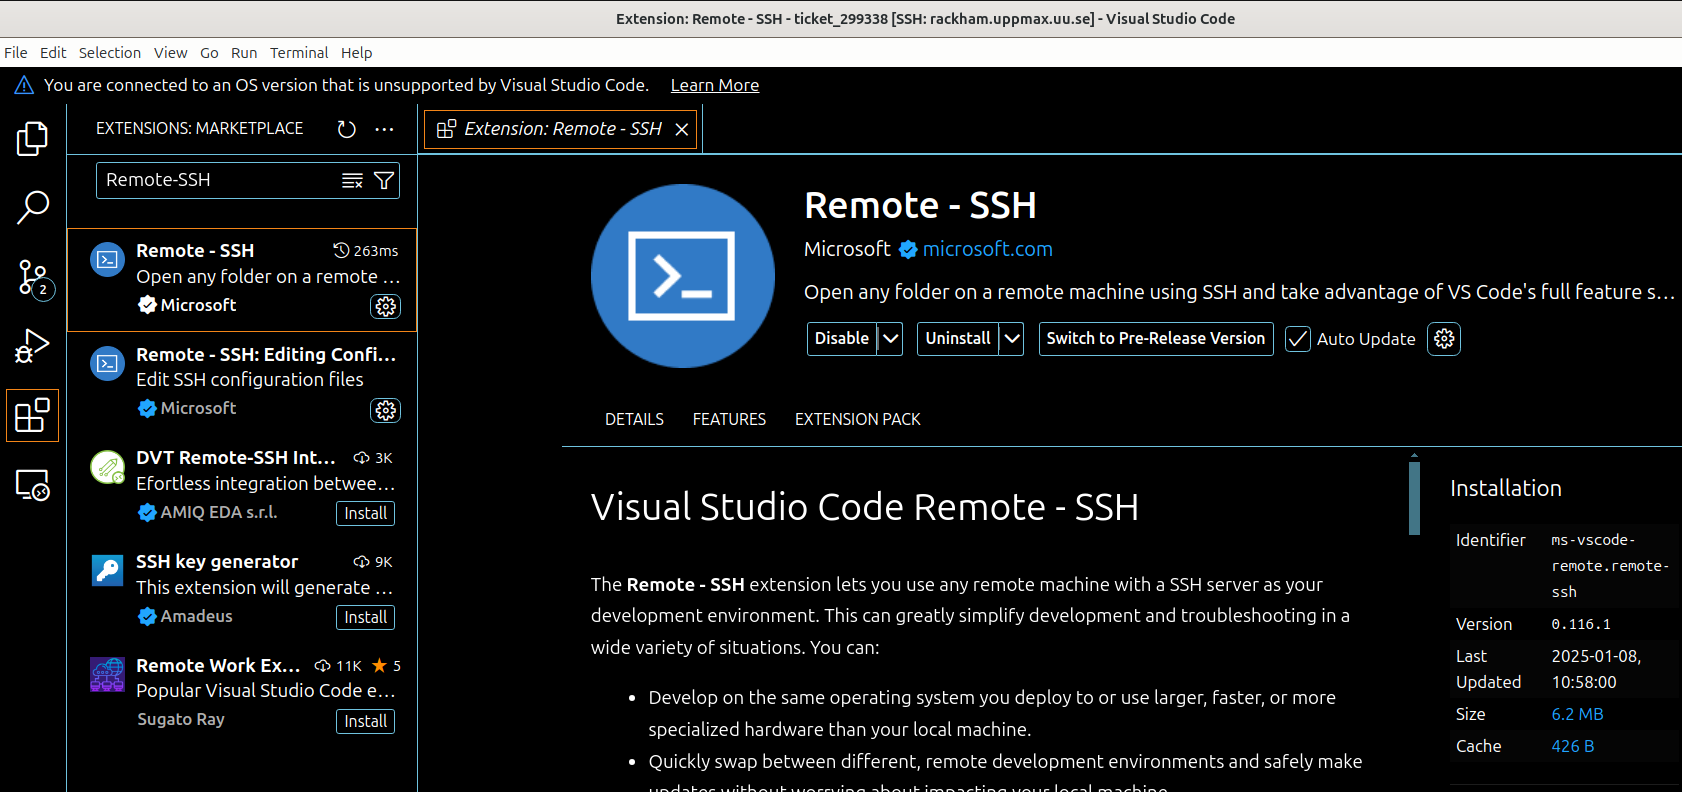
Task: Open the Learn More link
Action: pos(715,86)
